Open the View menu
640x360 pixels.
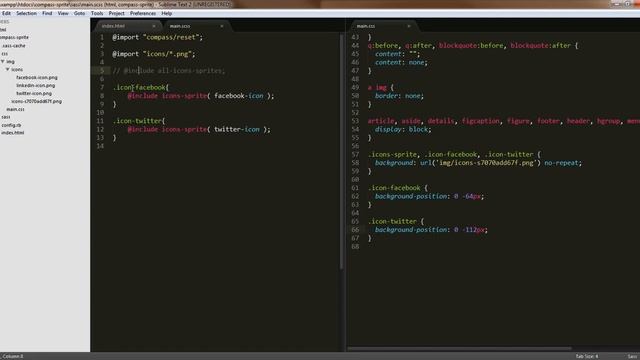pos(63,13)
